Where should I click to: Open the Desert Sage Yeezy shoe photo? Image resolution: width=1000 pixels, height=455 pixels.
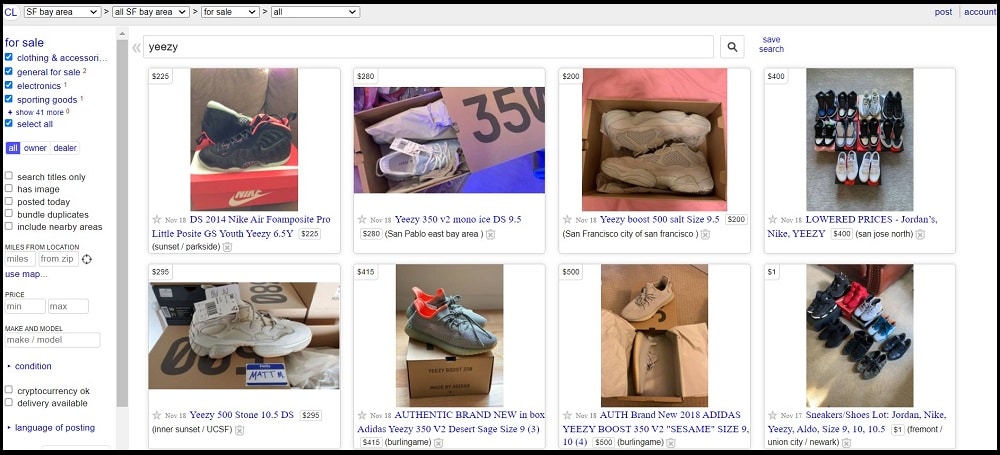pos(449,336)
